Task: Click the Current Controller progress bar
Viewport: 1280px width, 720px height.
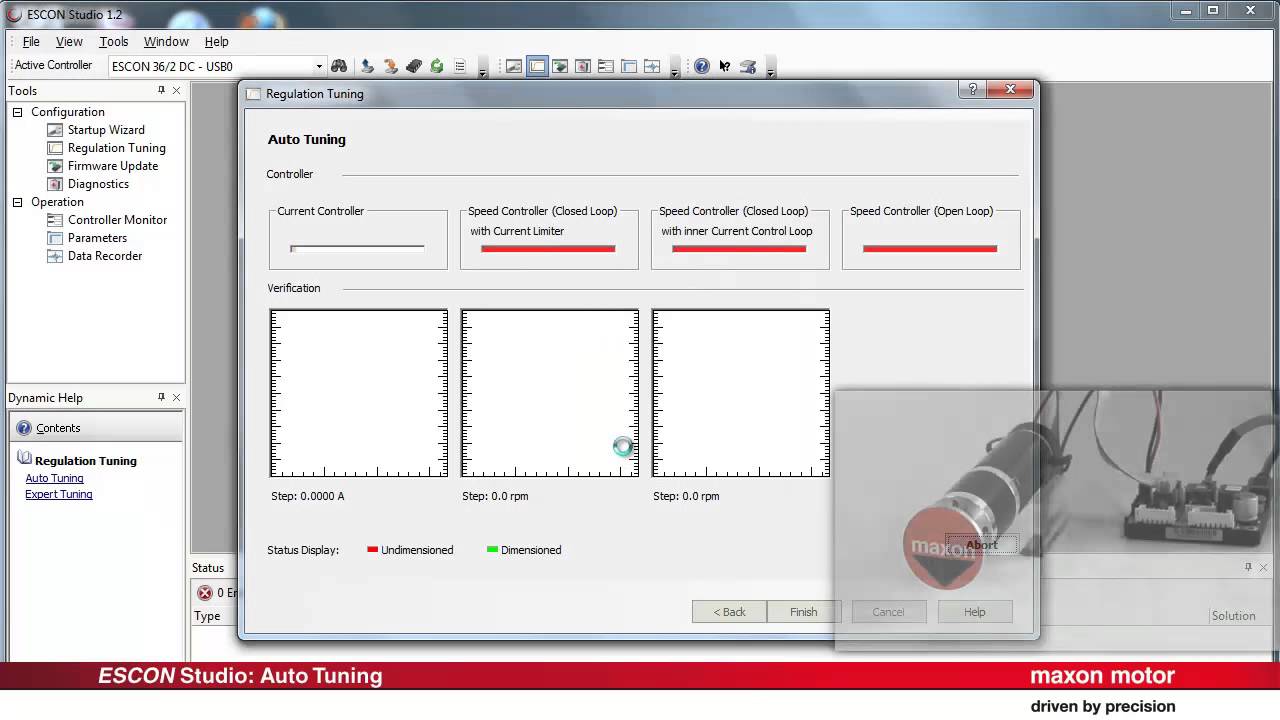Action: click(x=357, y=248)
